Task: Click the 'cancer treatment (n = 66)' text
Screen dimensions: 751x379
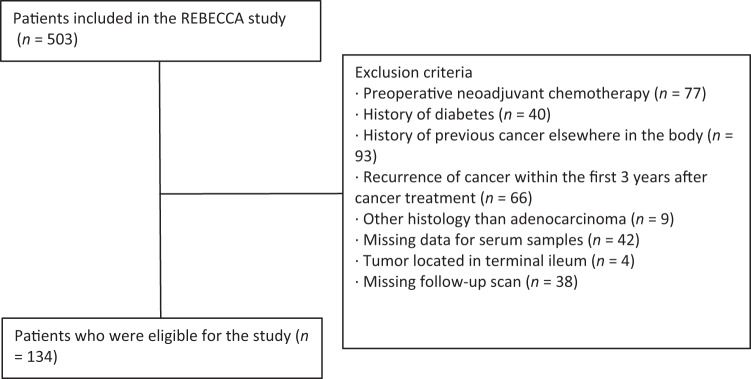Action: point(444,198)
